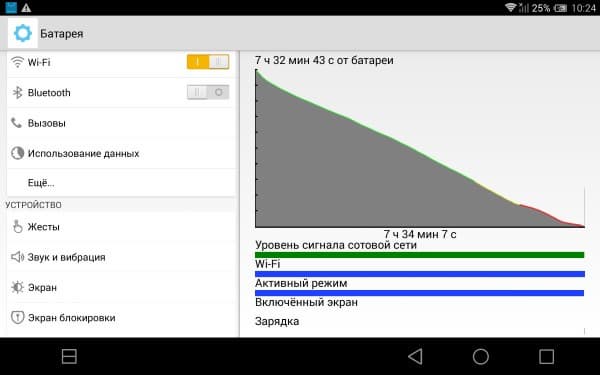Viewport: 600px width, 375px height.
Task: Tap the warning triangle in status bar
Action: coord(26,8)
